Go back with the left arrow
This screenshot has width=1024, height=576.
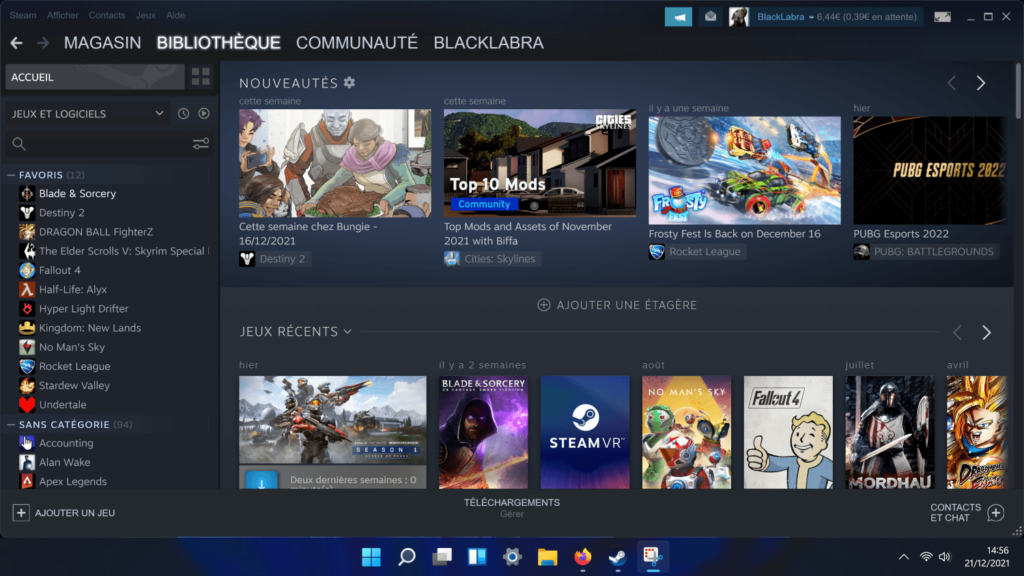[x=16, y=43]
